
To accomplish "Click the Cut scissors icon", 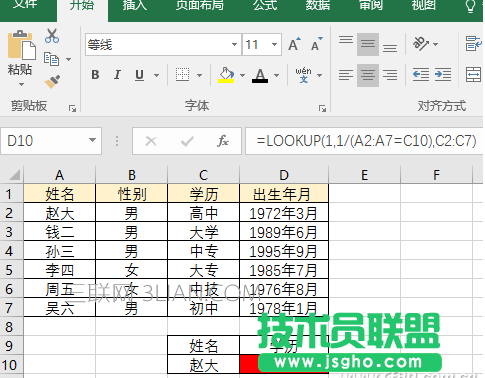I will 52,36.
